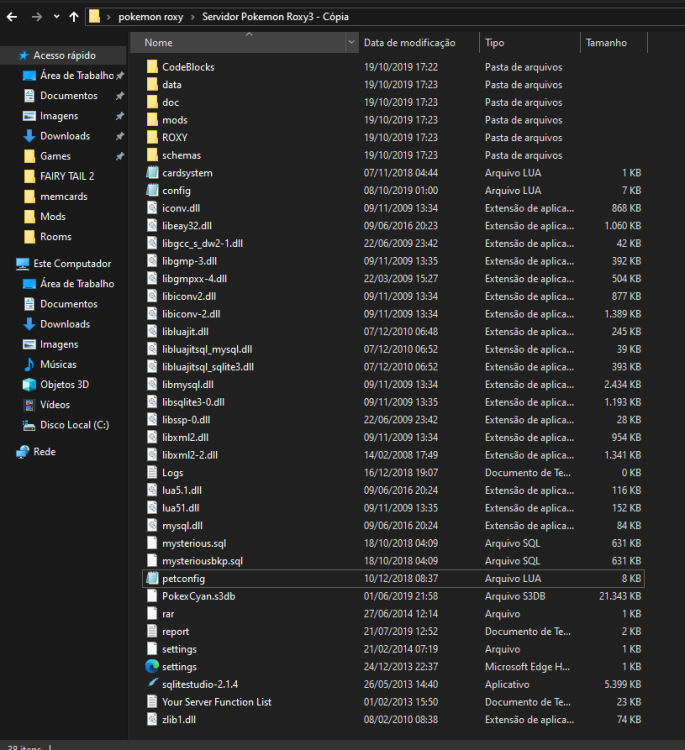The width and height of the screenshot is (685, 750).
Task: Click the cardsystem LUA file icon
Action: click(152, 173)
